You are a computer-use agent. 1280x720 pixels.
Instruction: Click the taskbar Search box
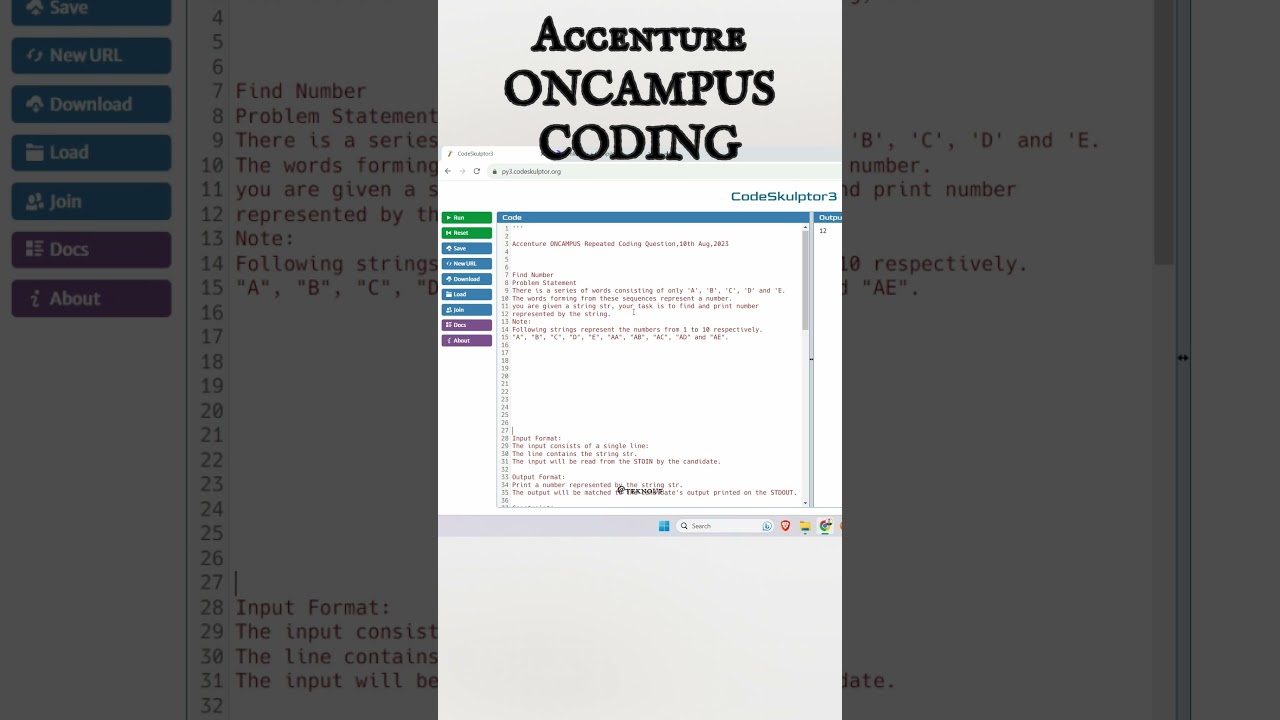[x=725, y=526]
